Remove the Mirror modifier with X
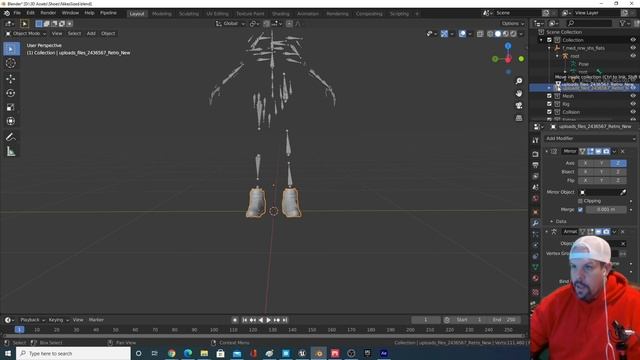The height and width of the screenshot is (360, 640). click(x=622, y=151)
